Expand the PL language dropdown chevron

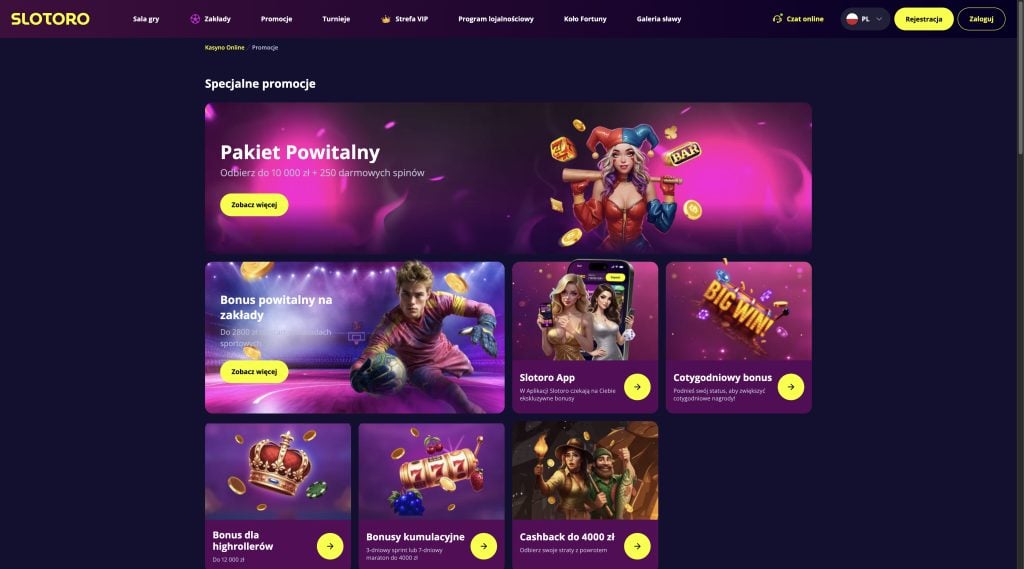(x=878, y=19)
